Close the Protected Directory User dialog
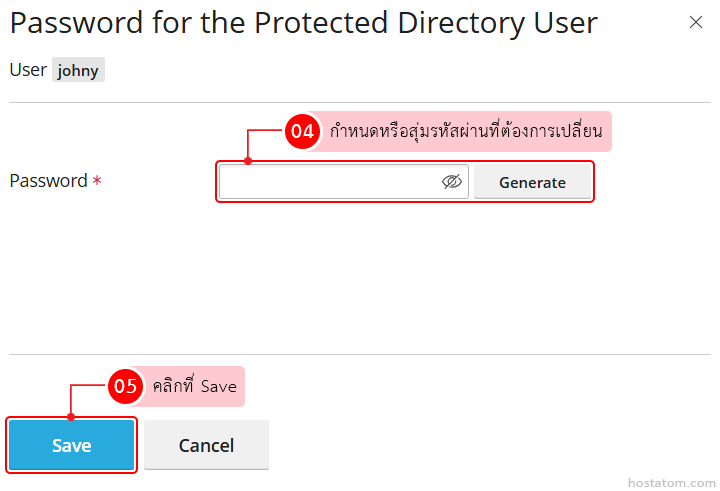Screen dimensions: 720x491 pos(696,22)
